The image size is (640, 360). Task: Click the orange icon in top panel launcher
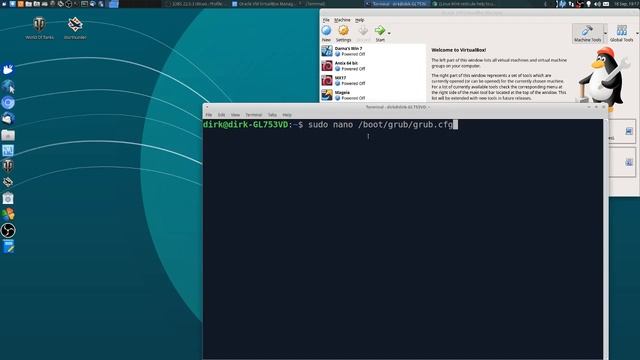click(20, 4)
